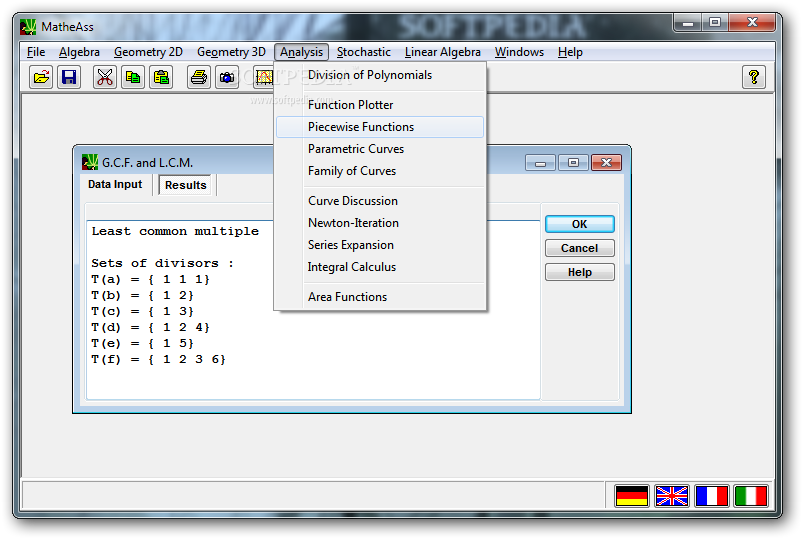This screenshot has width=803, height=539.
Task: Maximize the MatheAss main window
Action: 715,23
